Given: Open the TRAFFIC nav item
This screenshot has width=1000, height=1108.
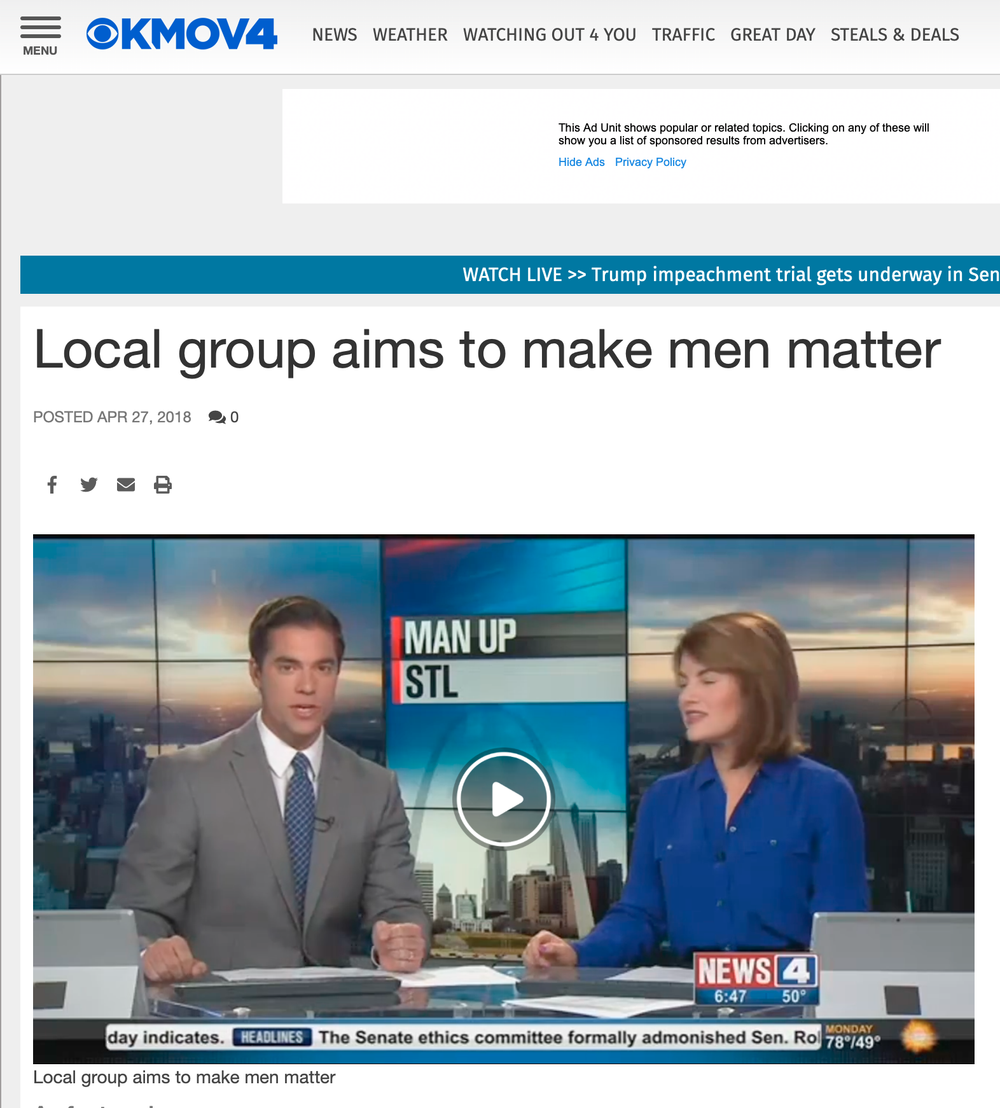Looking at the screenshot, I should coord(683,35).
